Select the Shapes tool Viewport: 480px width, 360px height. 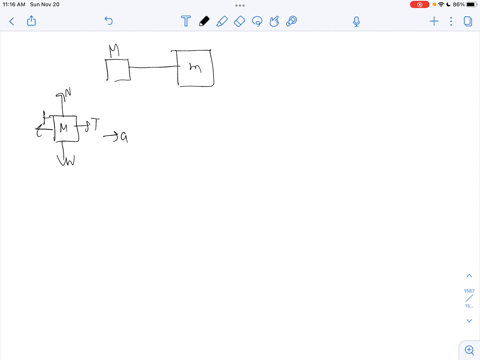[274, 21]
